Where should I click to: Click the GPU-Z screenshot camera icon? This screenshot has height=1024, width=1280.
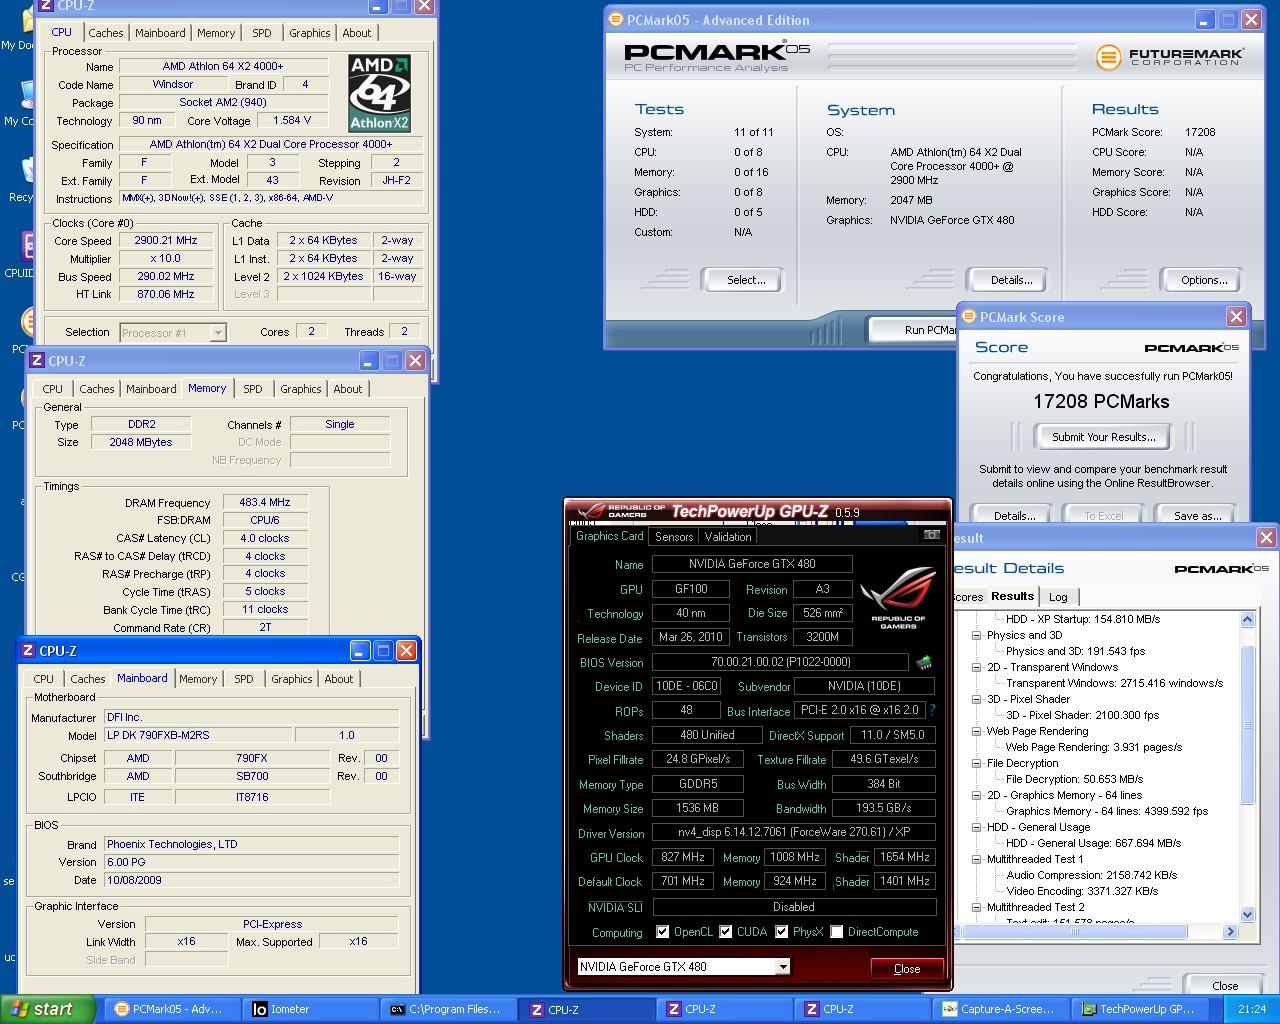[931, 535]
